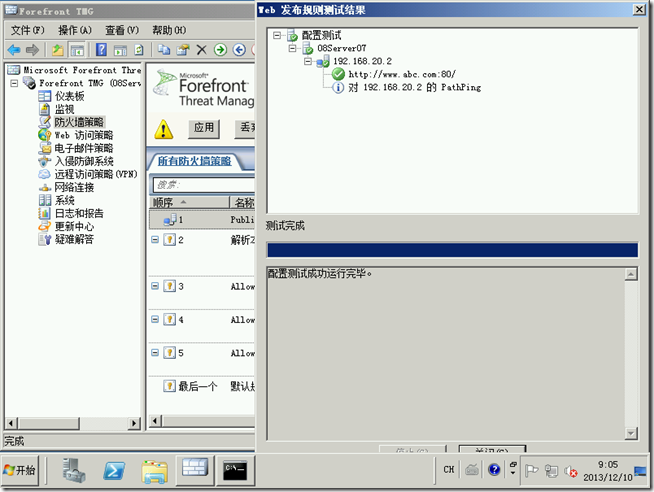Screen dimensions: 654x492
Task: Close the Web 发布规则测试结果 dialog
Action: pyautogui.click(x=639, y=10)
